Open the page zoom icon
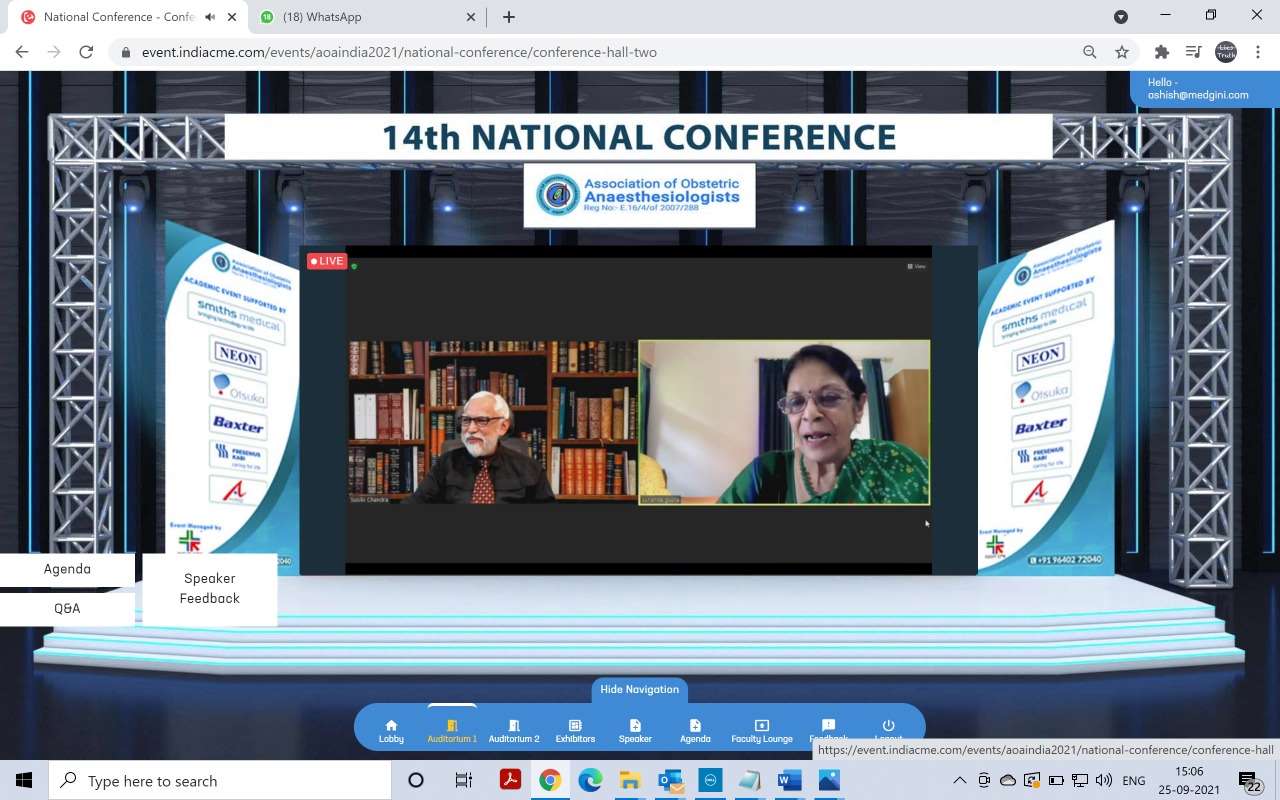The width and height of the screenshot is (1280, 800). point(1090,52)
